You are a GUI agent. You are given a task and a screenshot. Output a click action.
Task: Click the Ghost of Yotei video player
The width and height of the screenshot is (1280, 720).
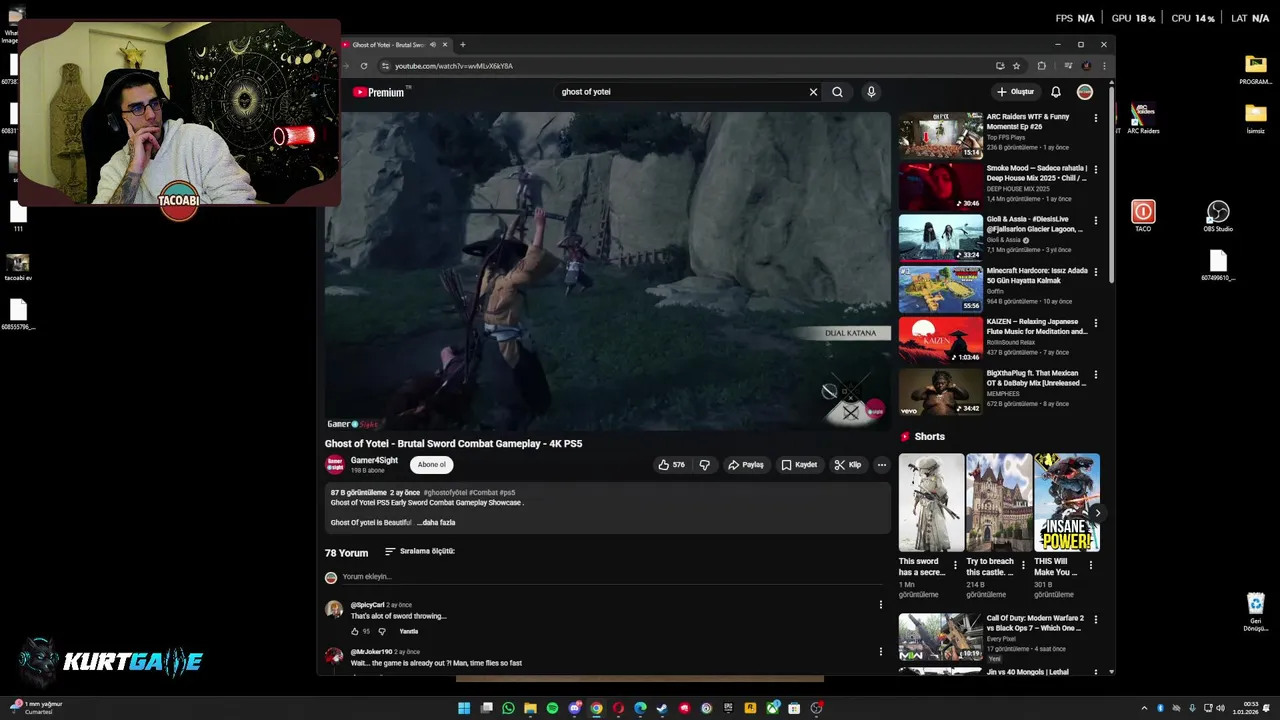[x=607, y=271]
